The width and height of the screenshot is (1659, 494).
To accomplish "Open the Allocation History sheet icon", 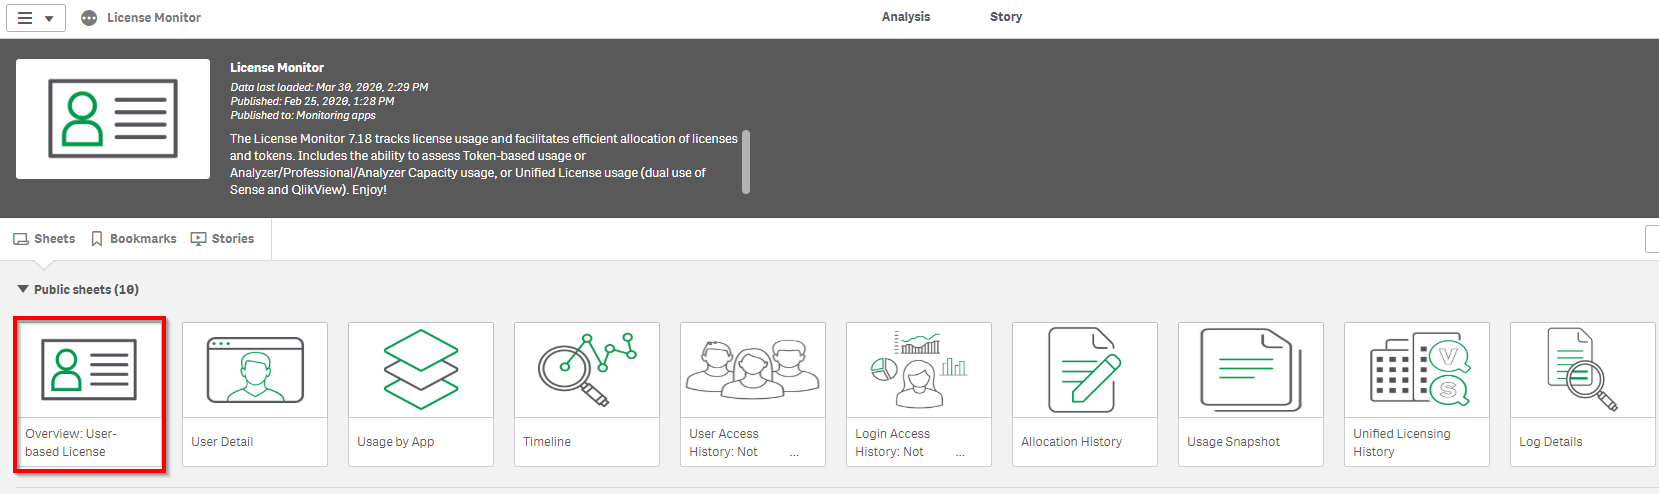I will [1085, 370].
